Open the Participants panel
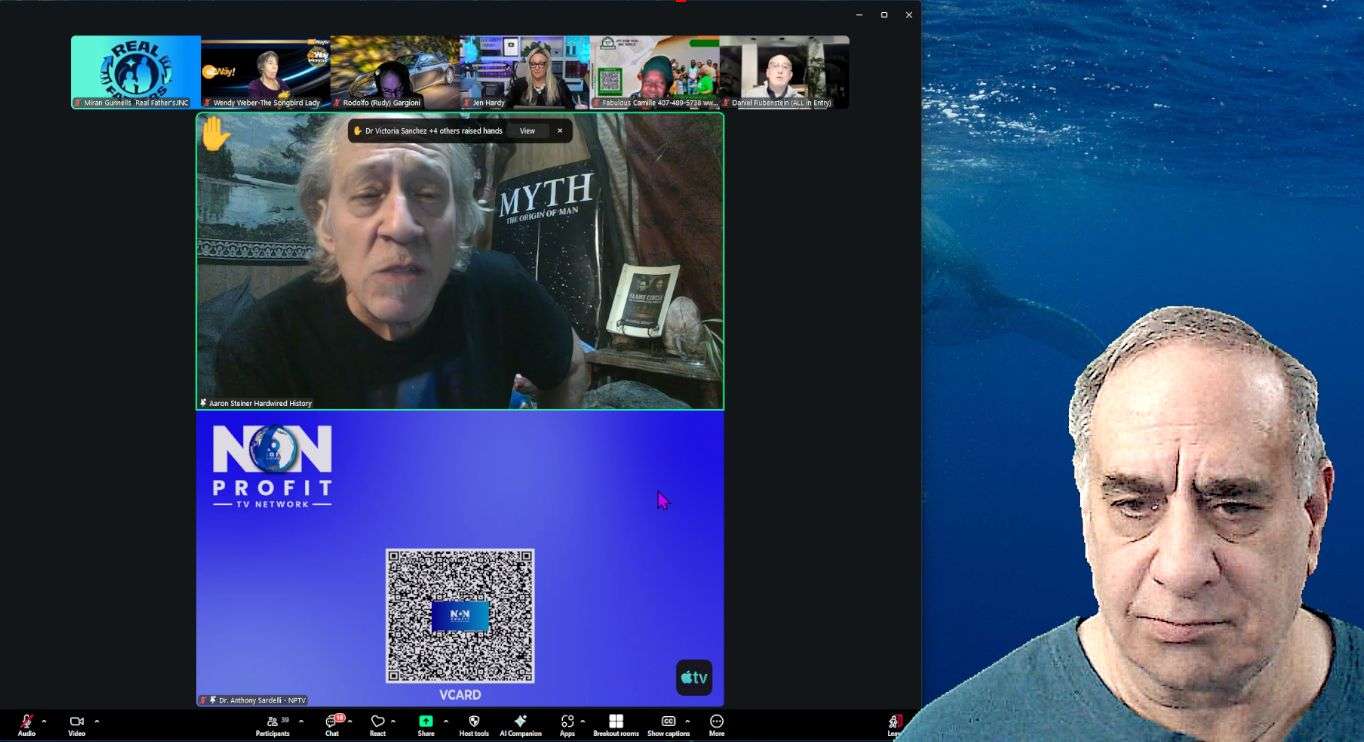This screenshot has height=742, width=1364. pyautogui.click(x=272, y=724)
